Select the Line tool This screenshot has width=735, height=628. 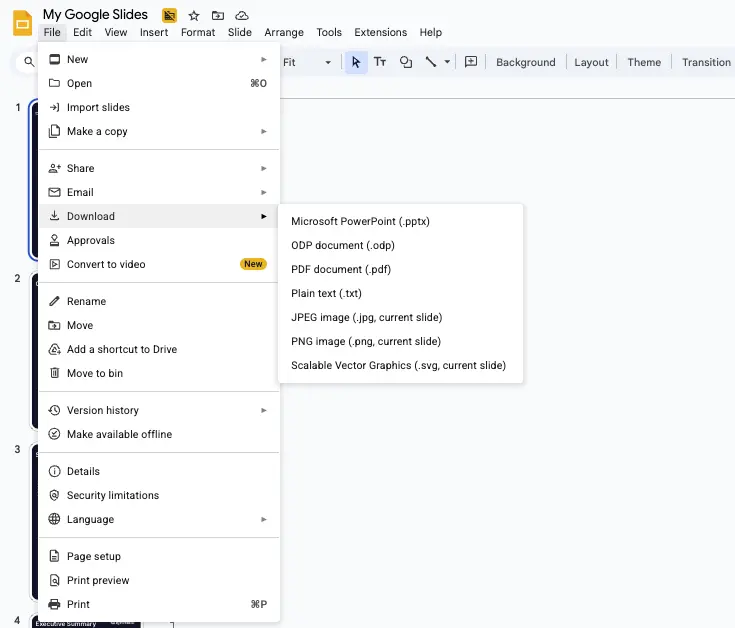(430, 62)
